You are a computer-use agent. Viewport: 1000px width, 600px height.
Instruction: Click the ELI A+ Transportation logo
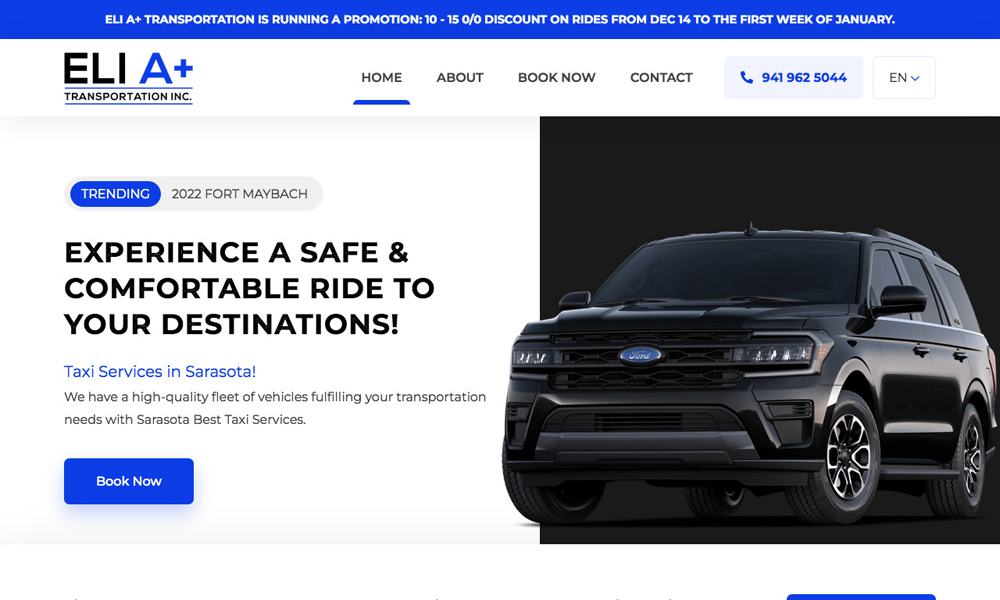coord(128,78)
